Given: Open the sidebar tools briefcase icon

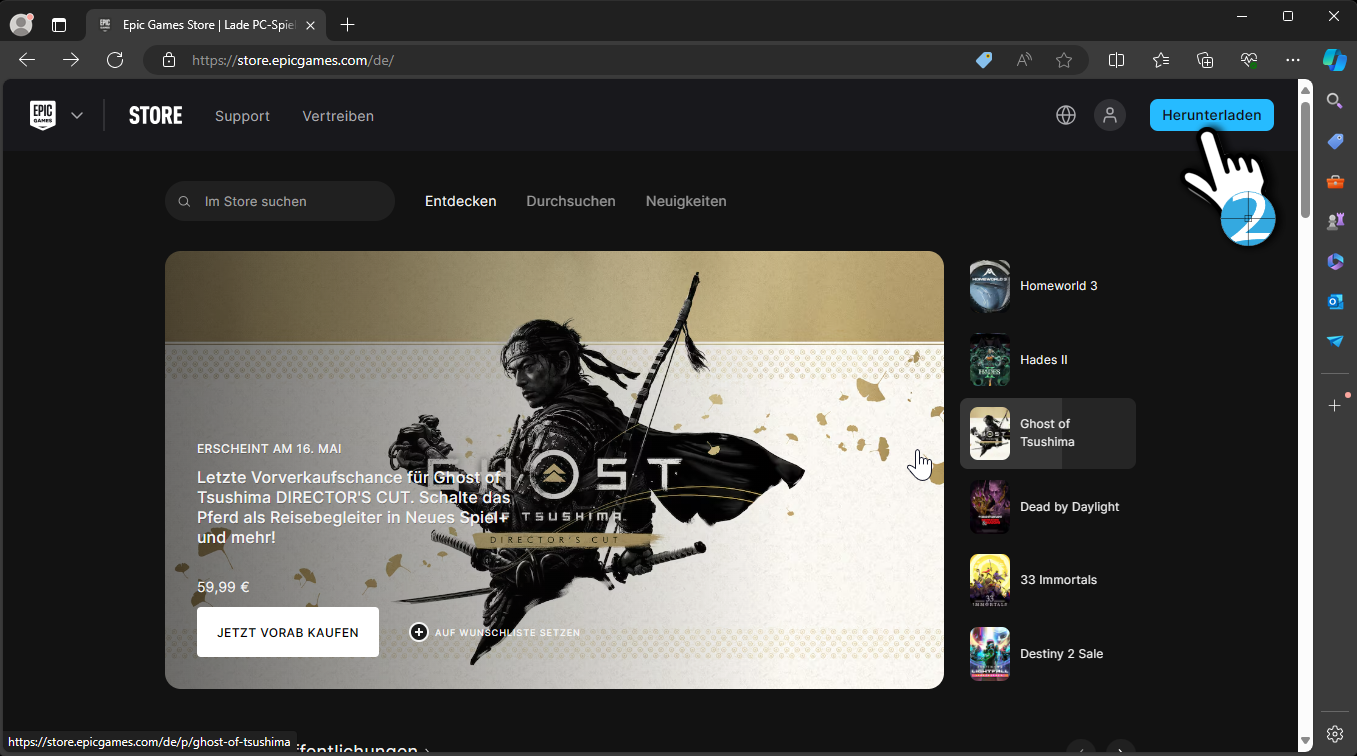Looking at the screenshot, I should click(1335, 181).
